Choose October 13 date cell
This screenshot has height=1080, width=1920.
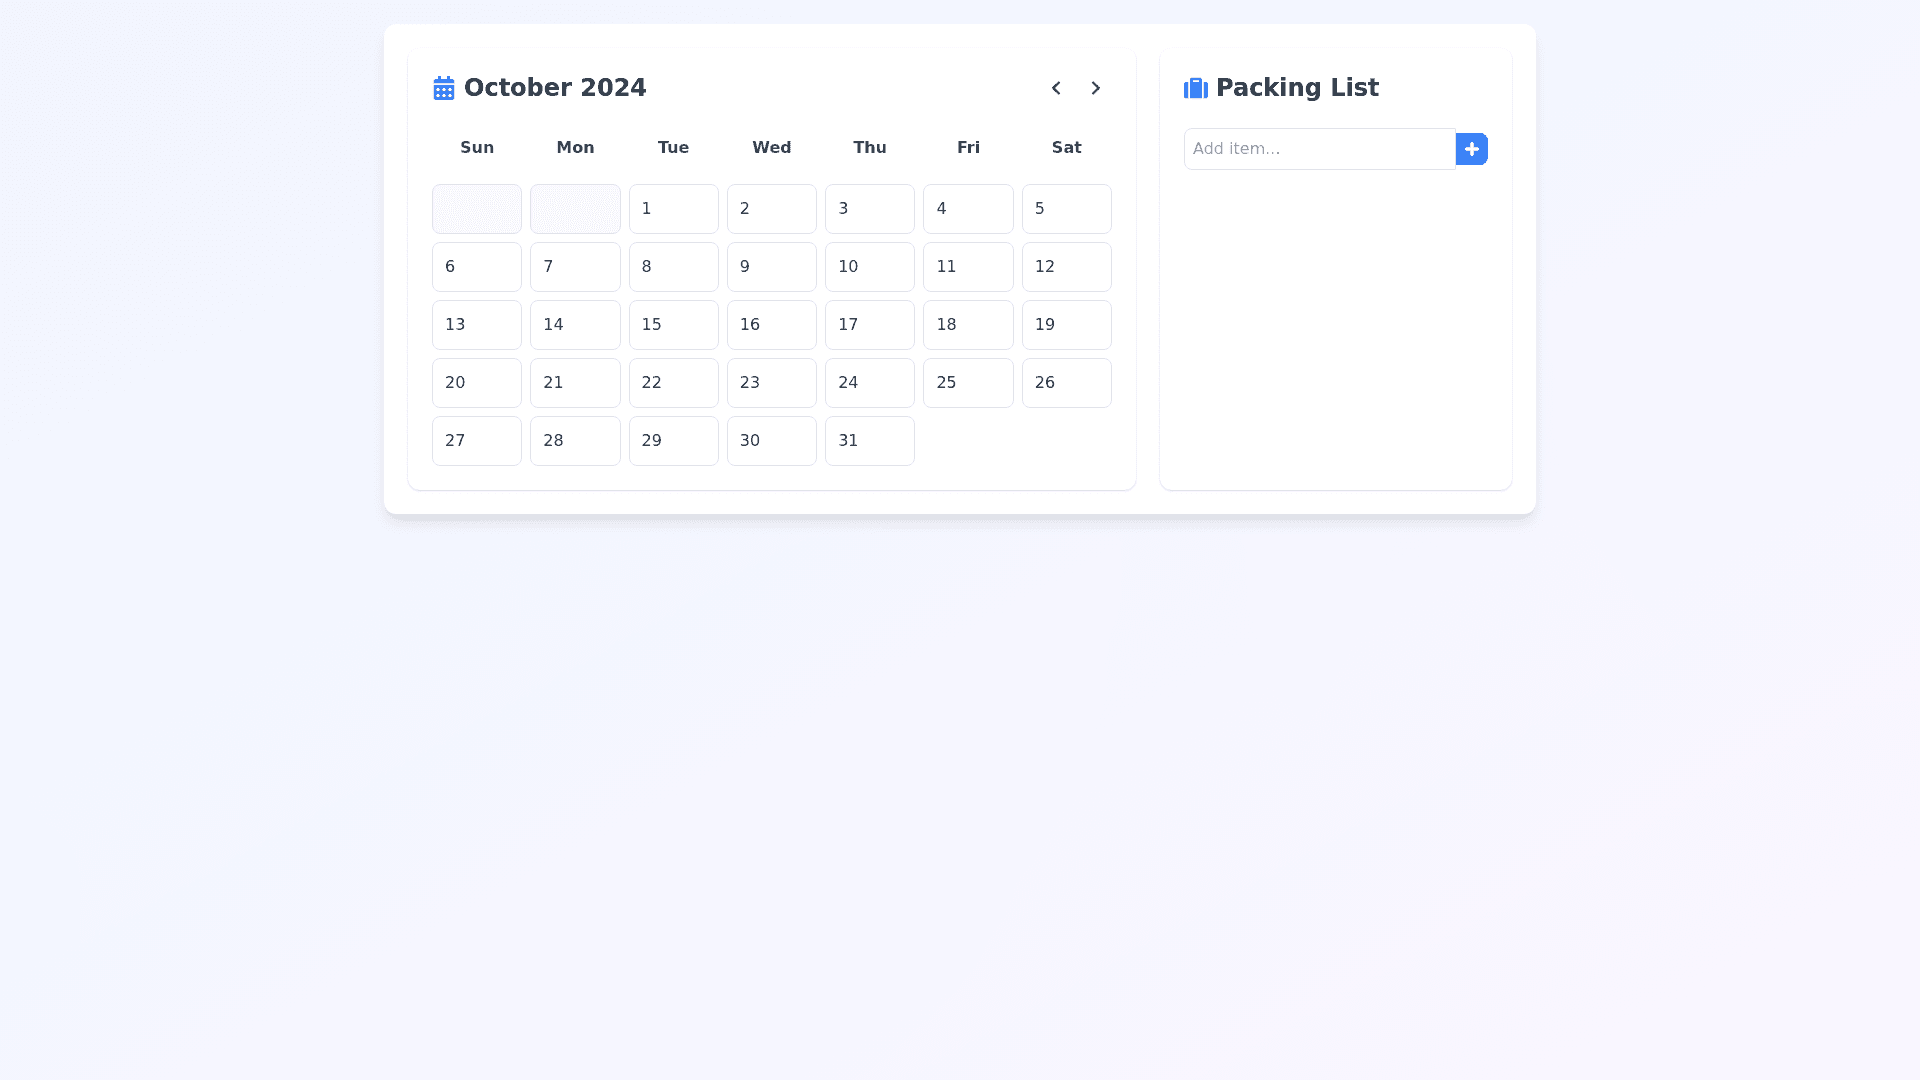476,325
